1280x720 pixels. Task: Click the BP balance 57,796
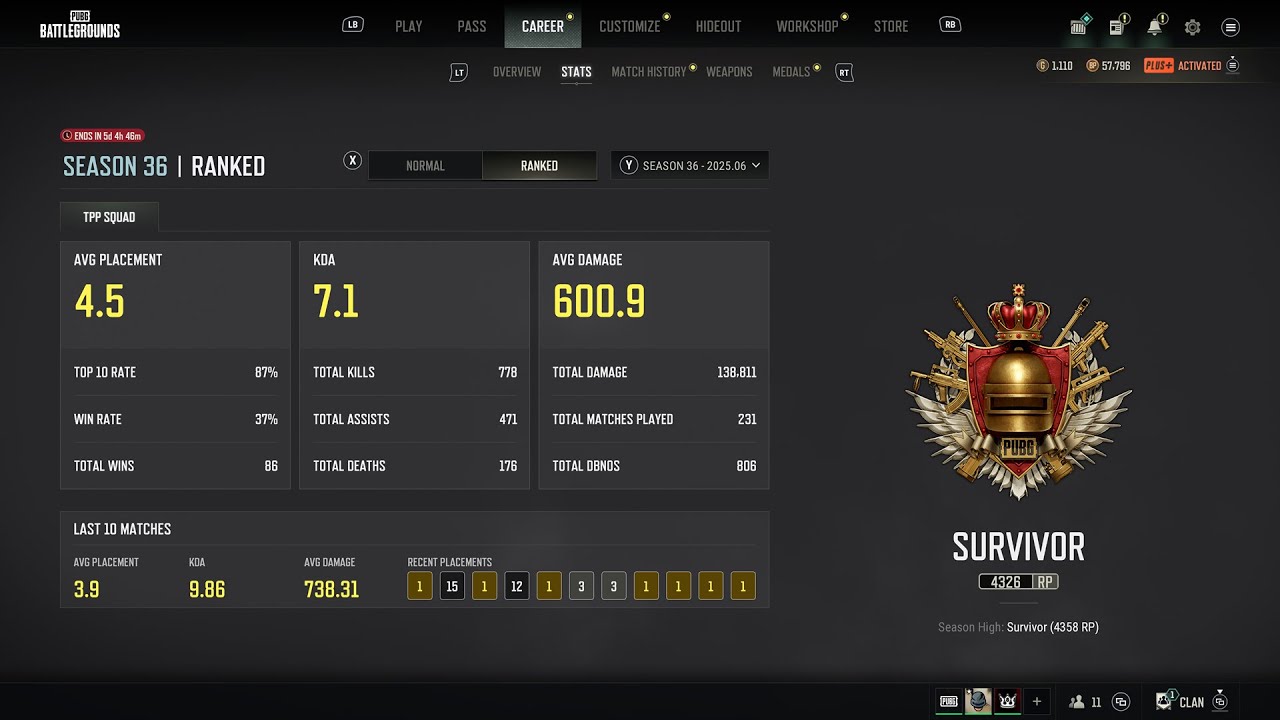coord(1108,66)
